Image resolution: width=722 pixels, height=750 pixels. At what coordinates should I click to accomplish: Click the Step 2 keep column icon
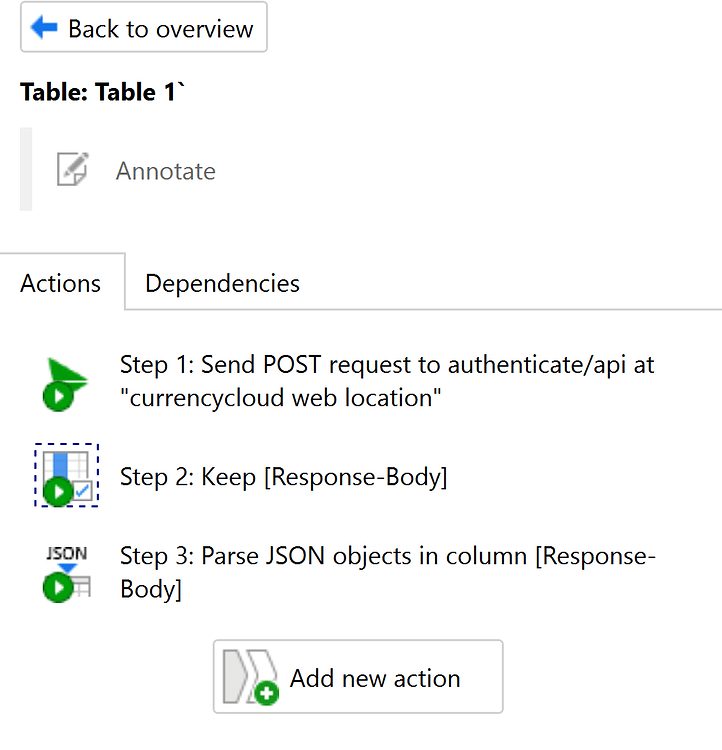click(x=67, y=475)
